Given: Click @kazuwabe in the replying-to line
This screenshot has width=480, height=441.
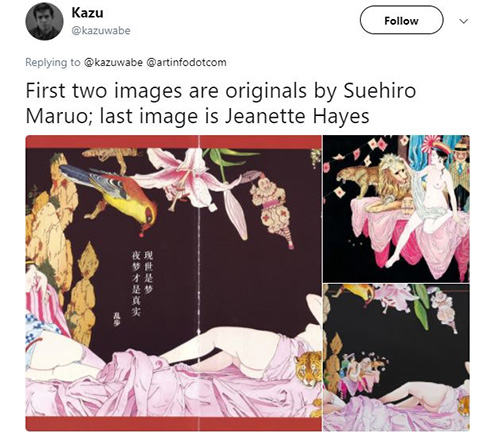Looking at the screenshot, I should pos(114,62).
